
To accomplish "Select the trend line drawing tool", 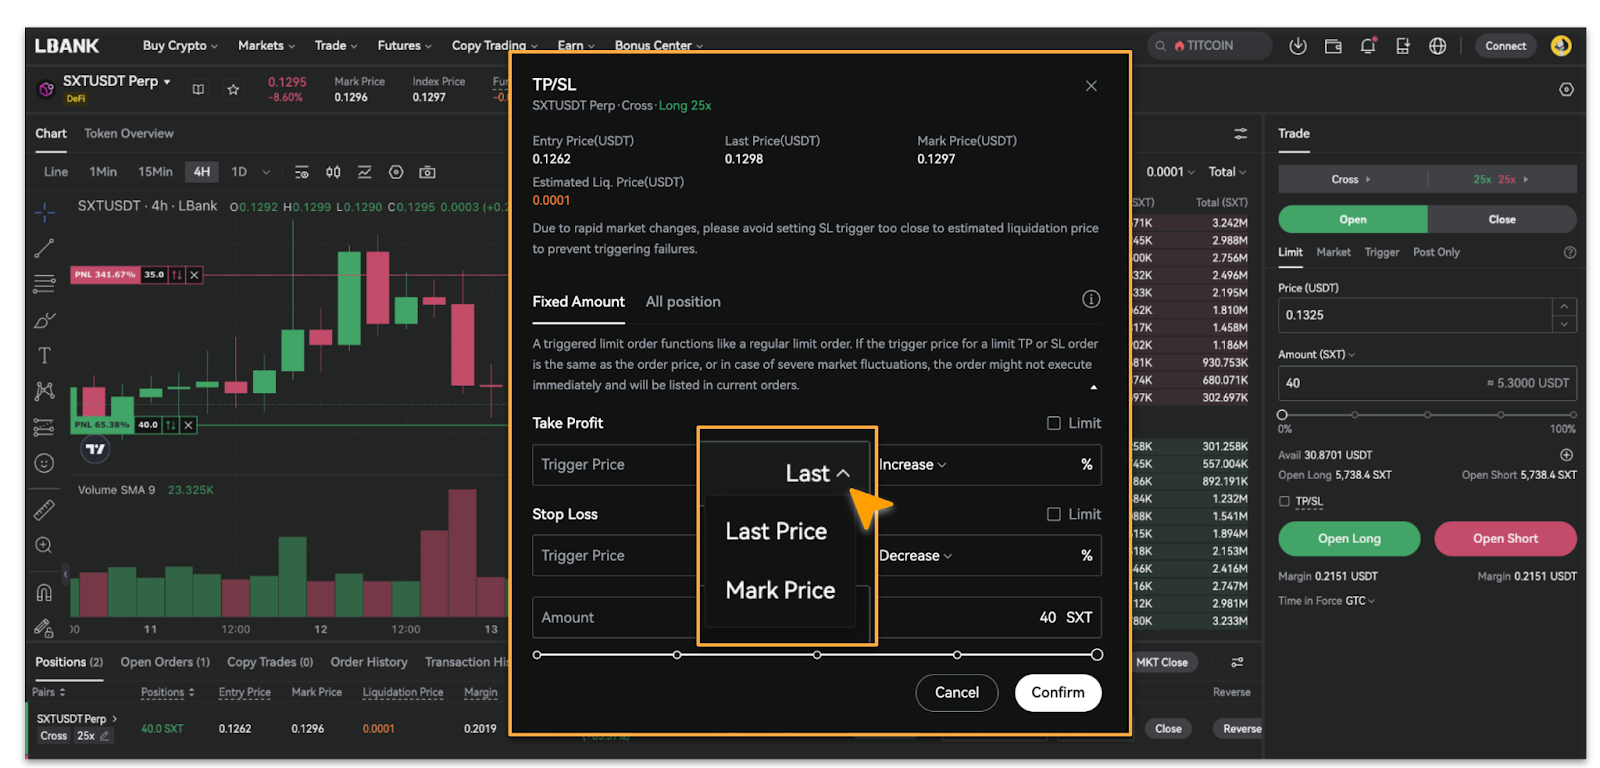I will tap(44, 248).
